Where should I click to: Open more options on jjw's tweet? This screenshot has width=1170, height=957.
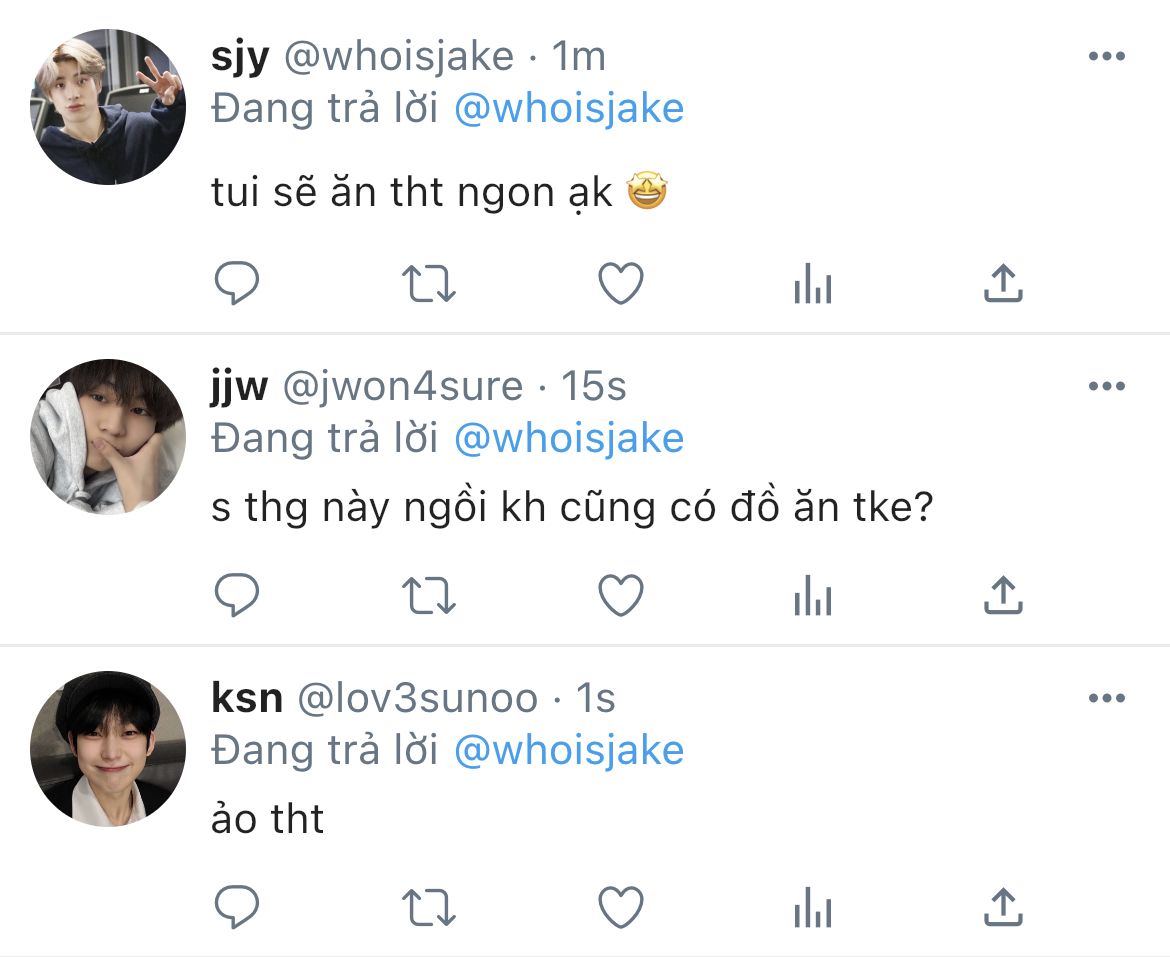point(1107,386)
